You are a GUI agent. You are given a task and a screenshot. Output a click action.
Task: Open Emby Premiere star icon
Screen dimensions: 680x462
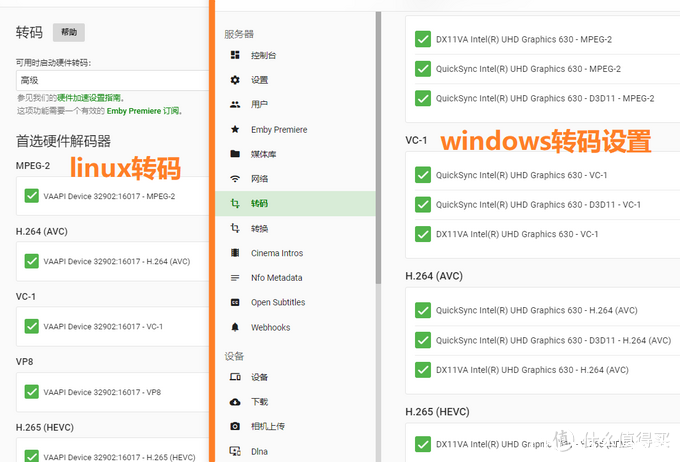pyautogui.click(x=235, y=129)
